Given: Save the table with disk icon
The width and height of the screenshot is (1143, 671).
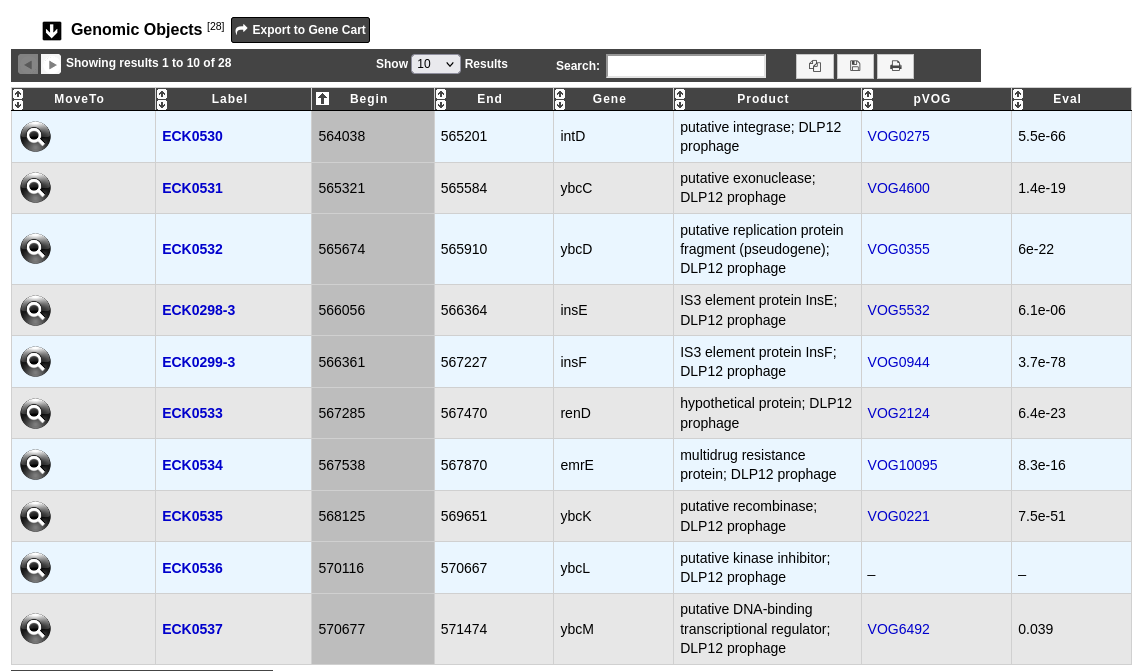Looking at the screenshot, I should 855,66.
